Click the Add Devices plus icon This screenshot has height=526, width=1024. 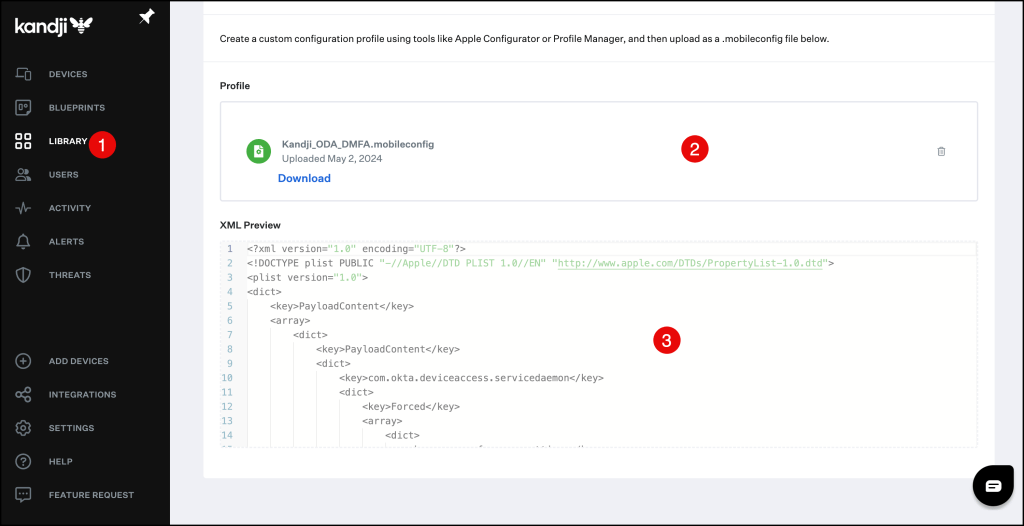point(23,361)
